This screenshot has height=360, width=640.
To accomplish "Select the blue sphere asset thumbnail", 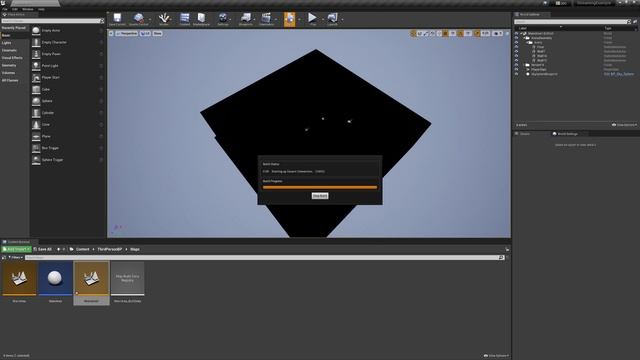I will pos(55,278).
